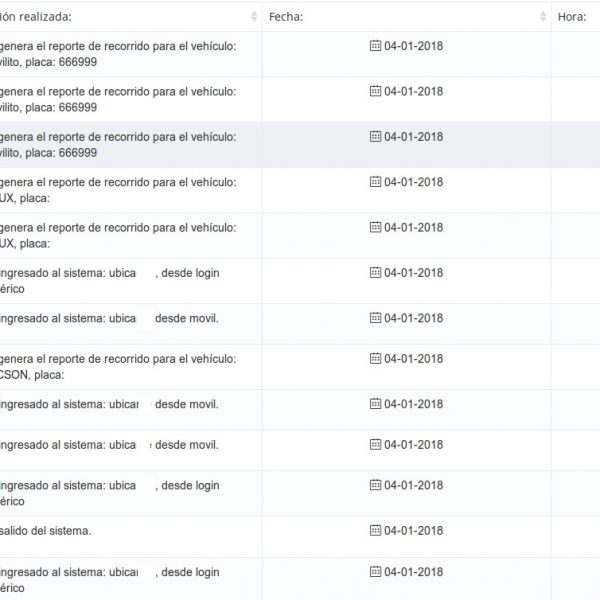Click the Hora cell of the first row
Viewport: 600px width, 600px height.
575,54
